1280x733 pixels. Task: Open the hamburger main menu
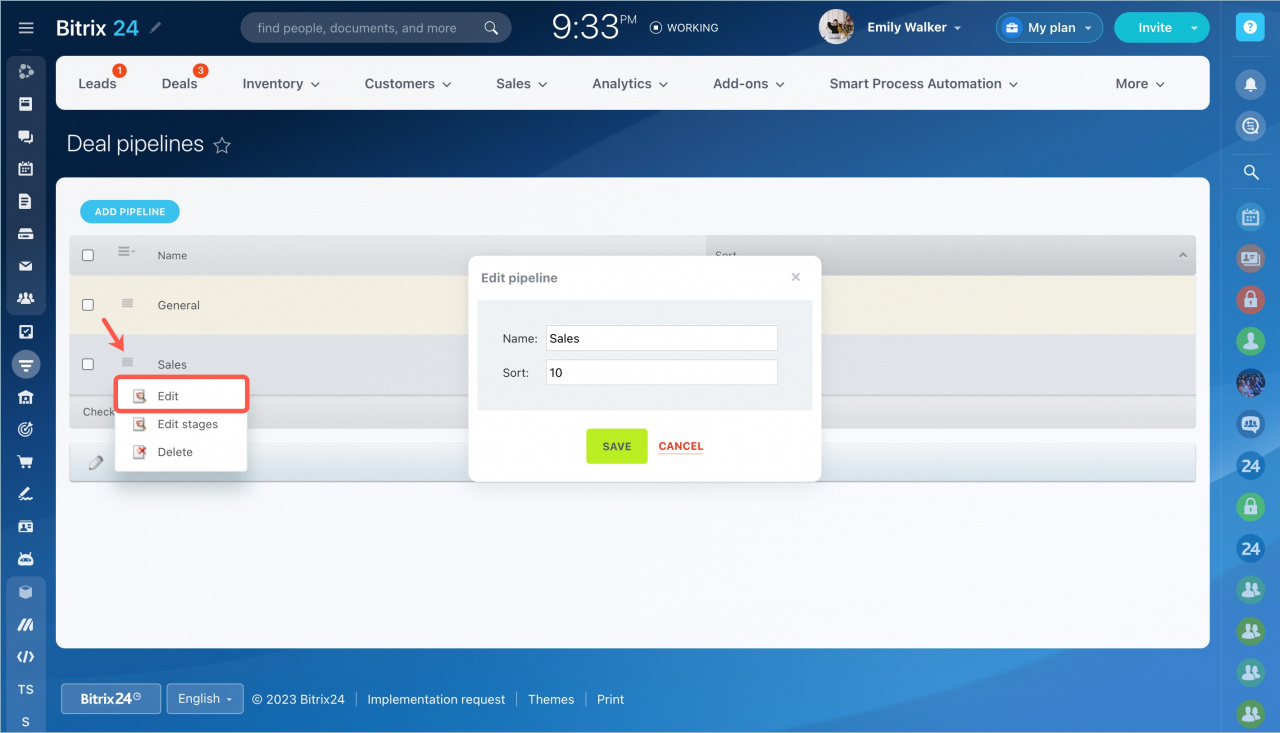coord(26,28)
